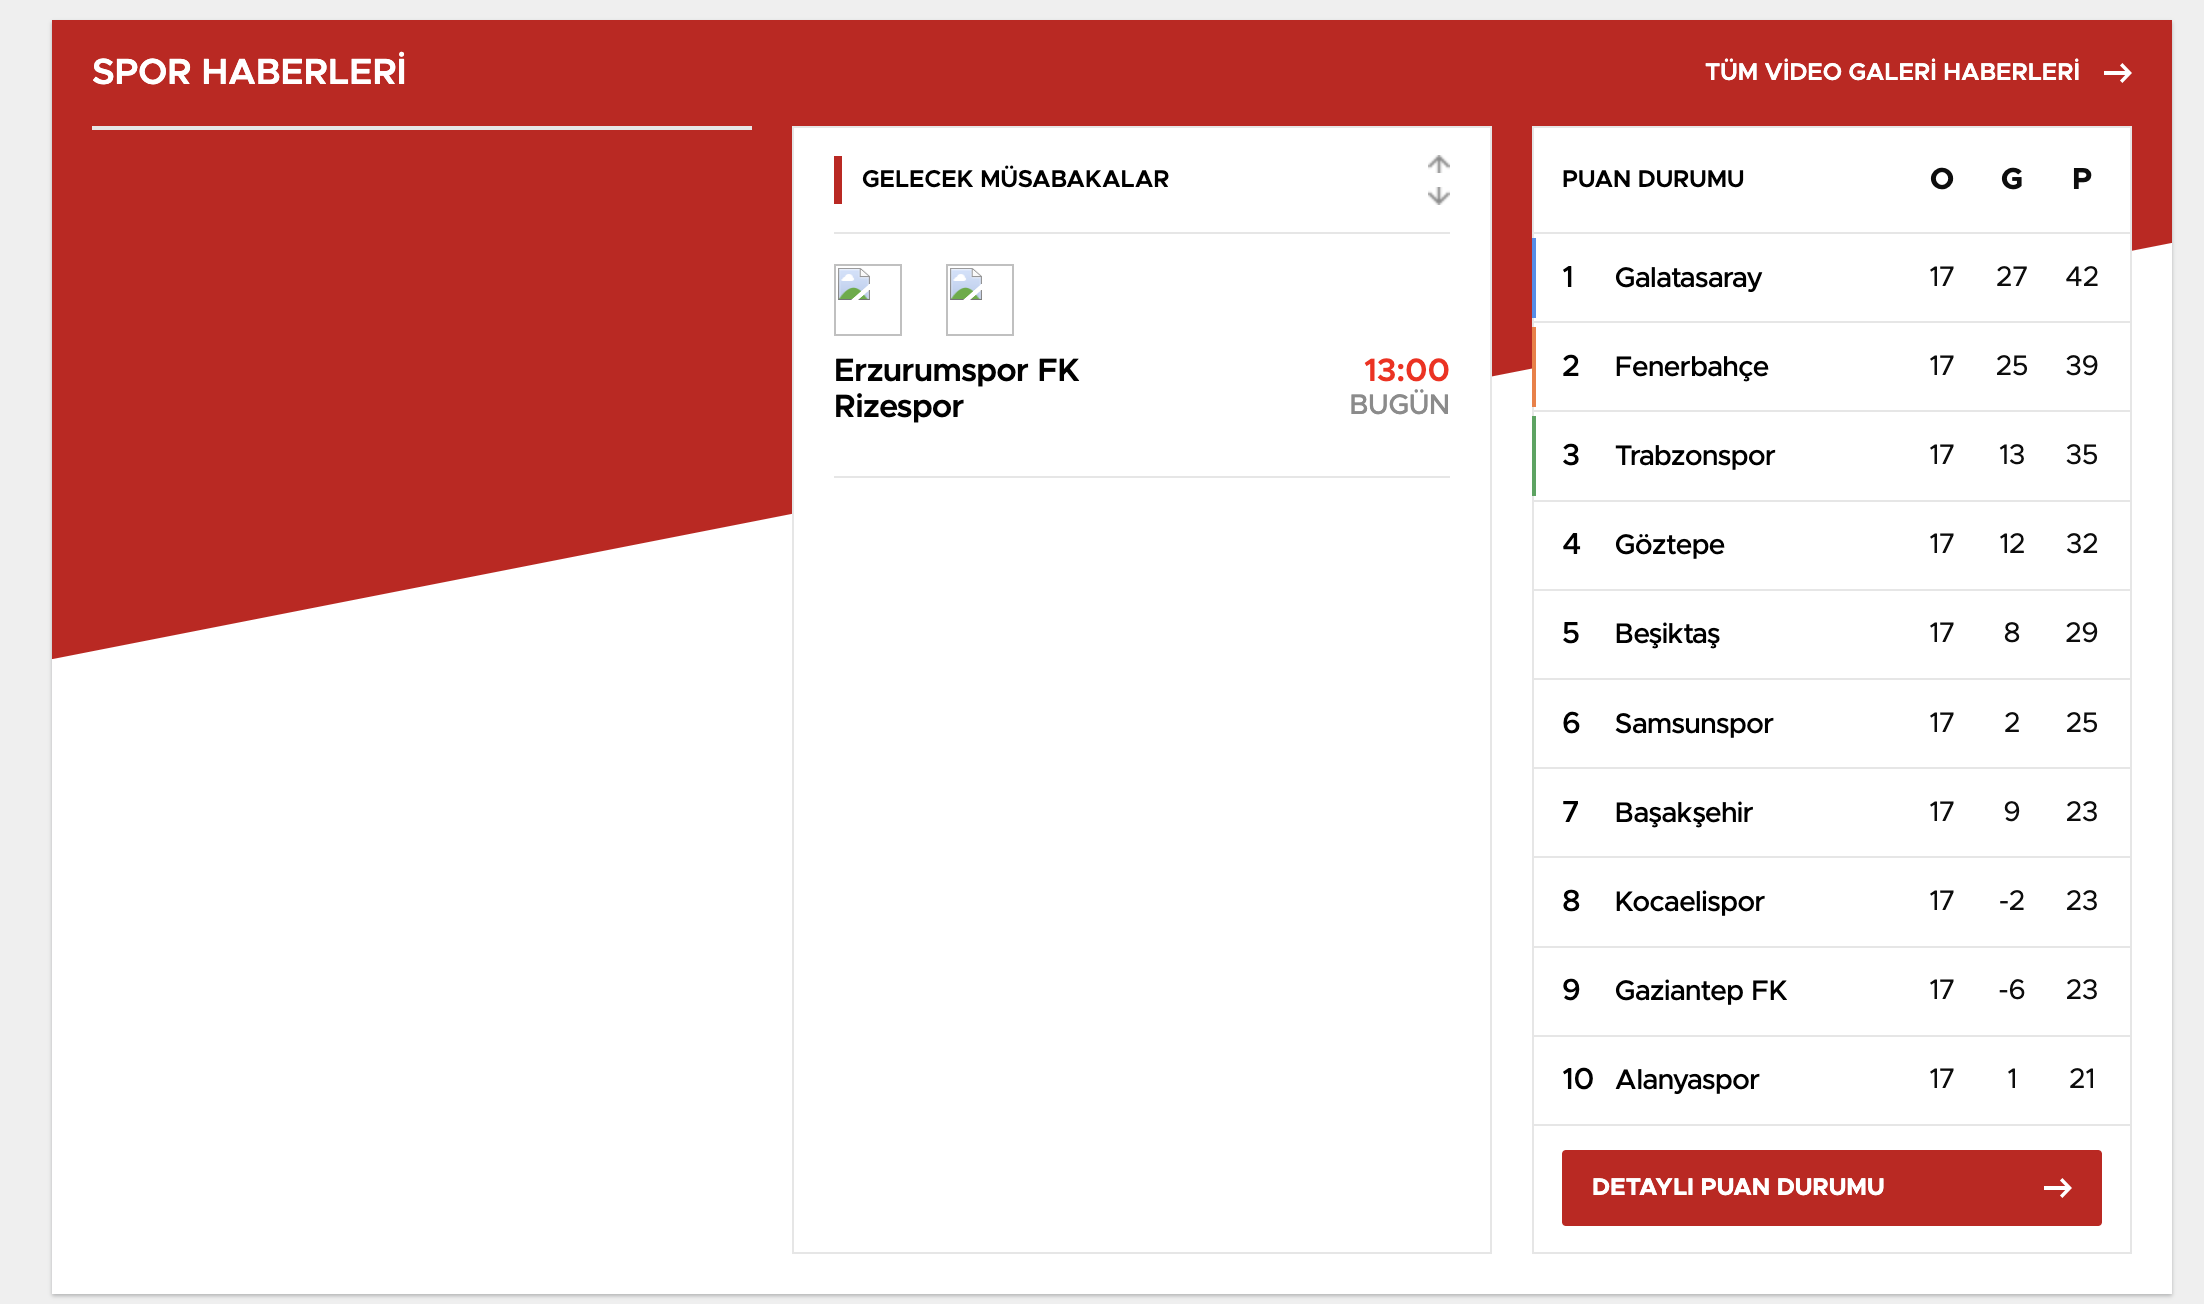Select Göztepe in the standings
This screenshot has height=1304, width=2204.
pos(1669,544)
